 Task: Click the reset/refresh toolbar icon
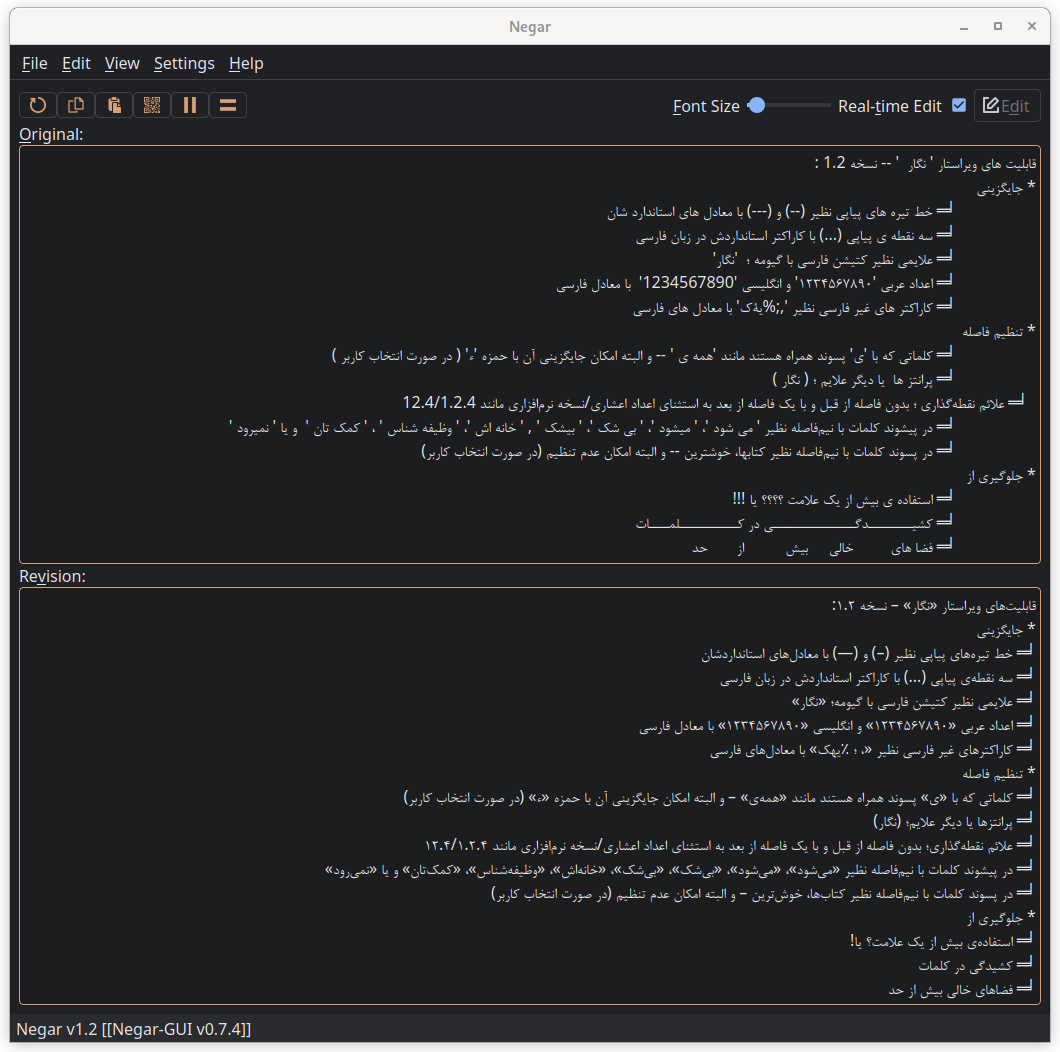38,105
